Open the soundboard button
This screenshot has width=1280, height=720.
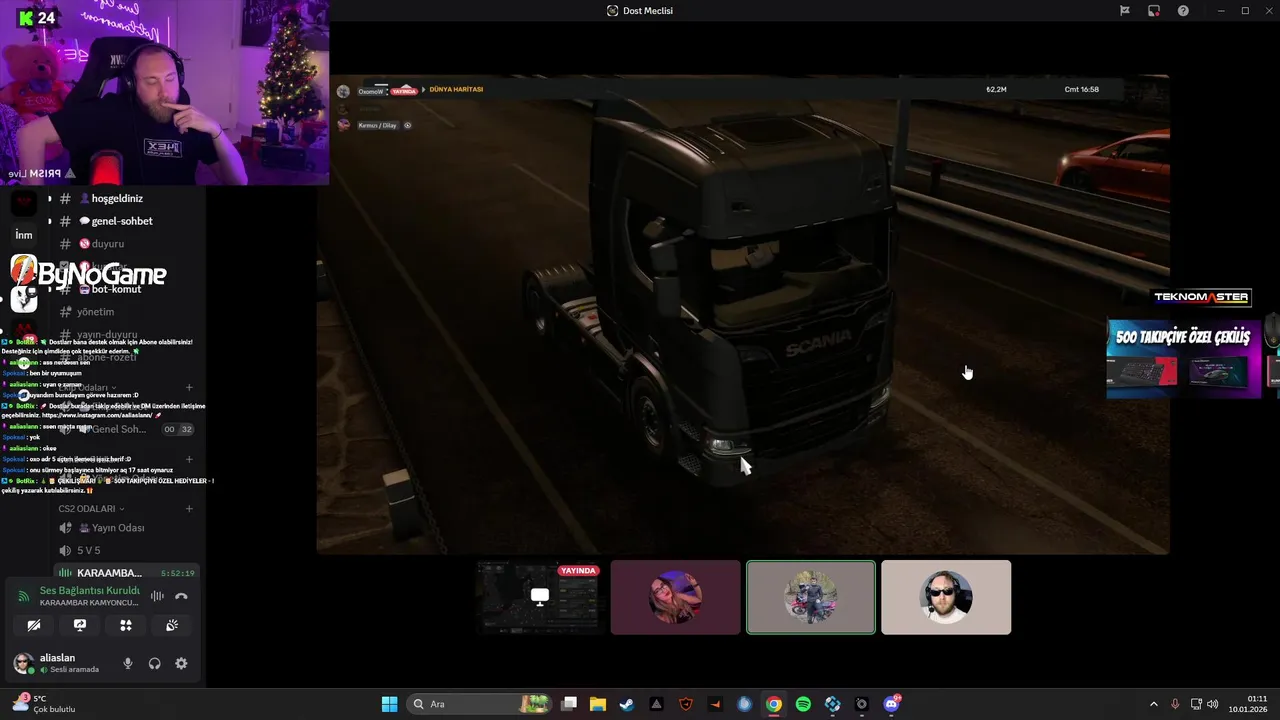pos(172,625)
